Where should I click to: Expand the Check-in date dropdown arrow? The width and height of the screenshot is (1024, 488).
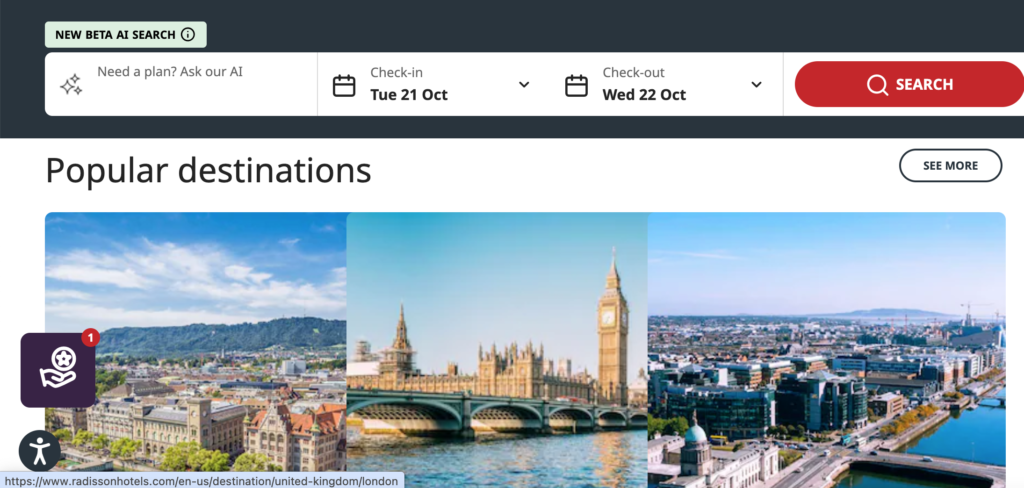click(x=524, y=85)
